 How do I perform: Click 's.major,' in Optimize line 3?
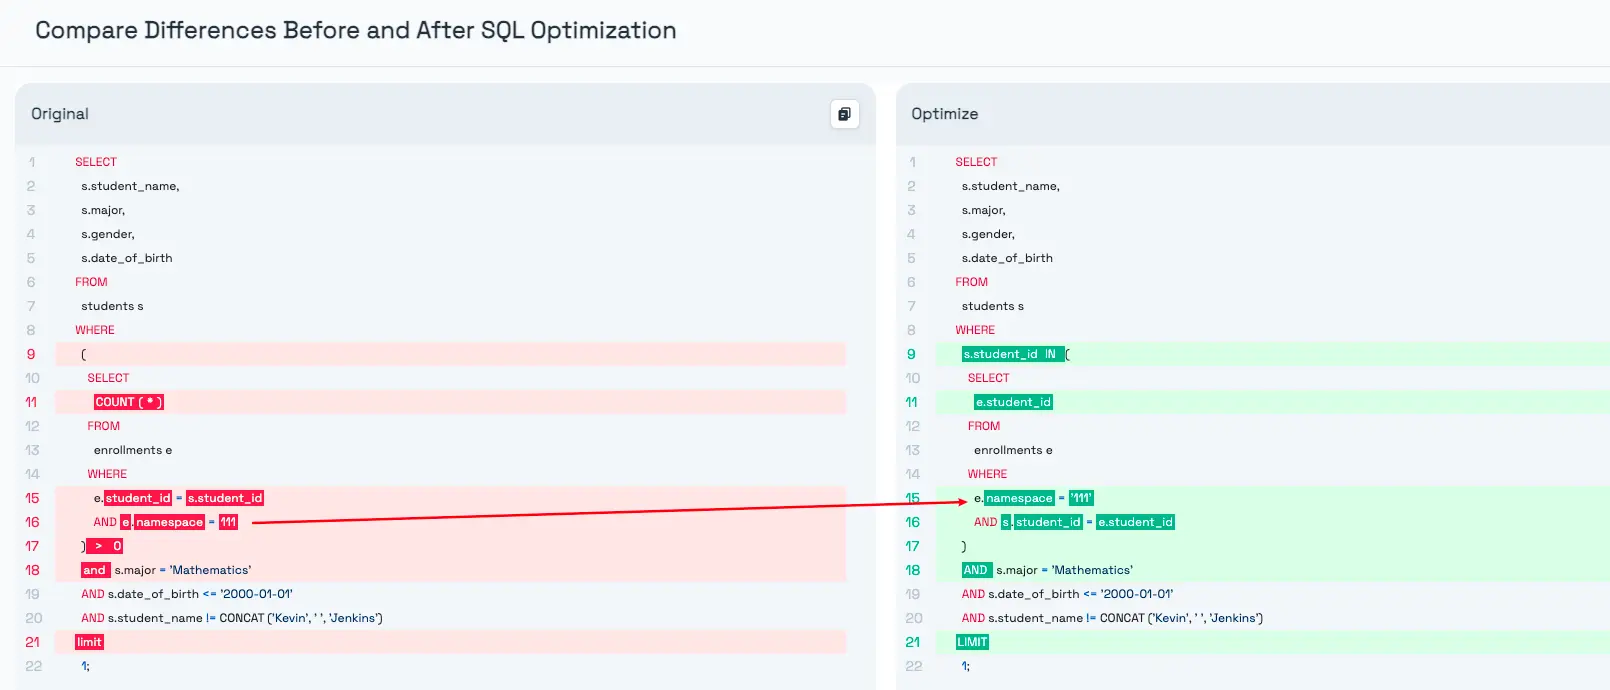click(x=984, y=210)
